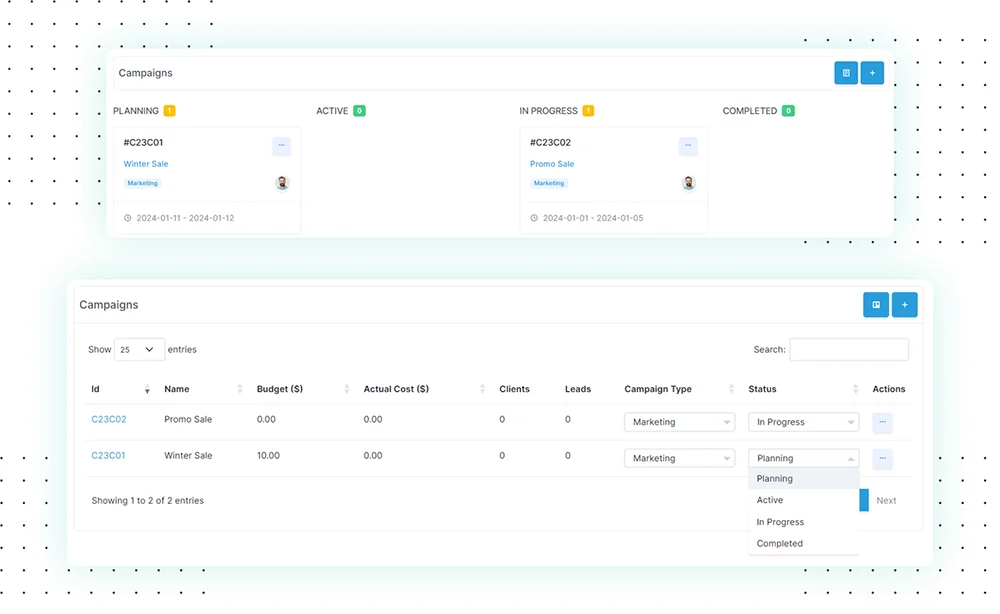Image resolution: width=1000 pixels, height=614 pixels.
Task: Click the add campaign plus icon in kanban header
Action: pos(872,73)
